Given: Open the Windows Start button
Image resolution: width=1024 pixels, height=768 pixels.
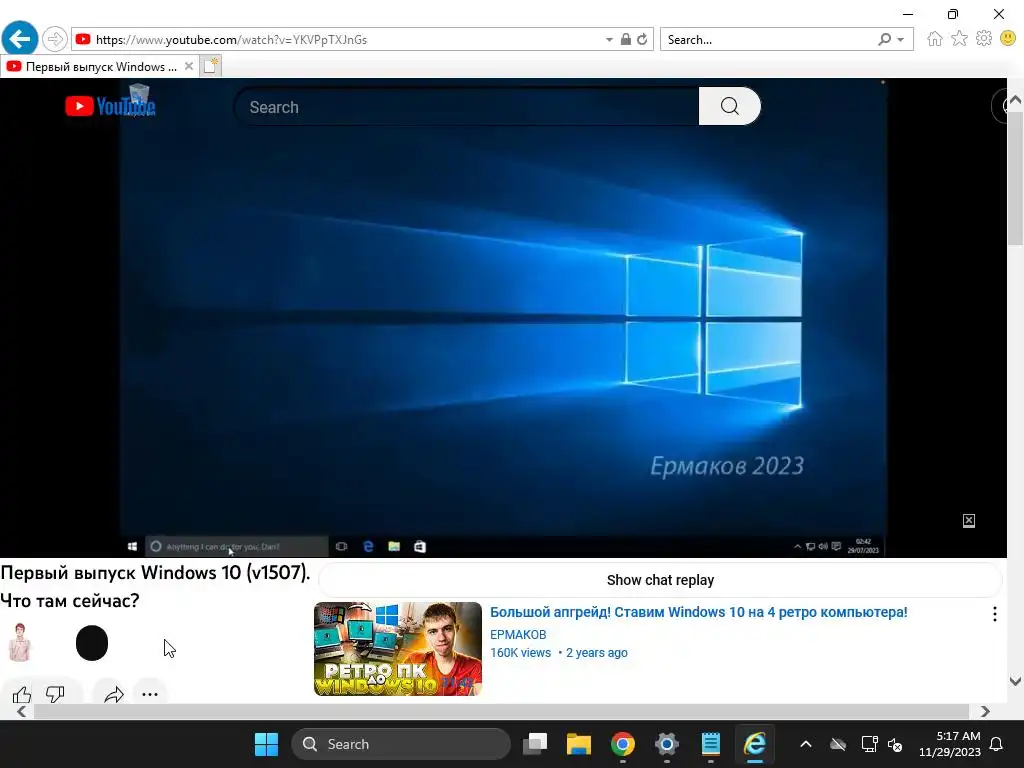Looking at the screenshot, I should (266, 744).
